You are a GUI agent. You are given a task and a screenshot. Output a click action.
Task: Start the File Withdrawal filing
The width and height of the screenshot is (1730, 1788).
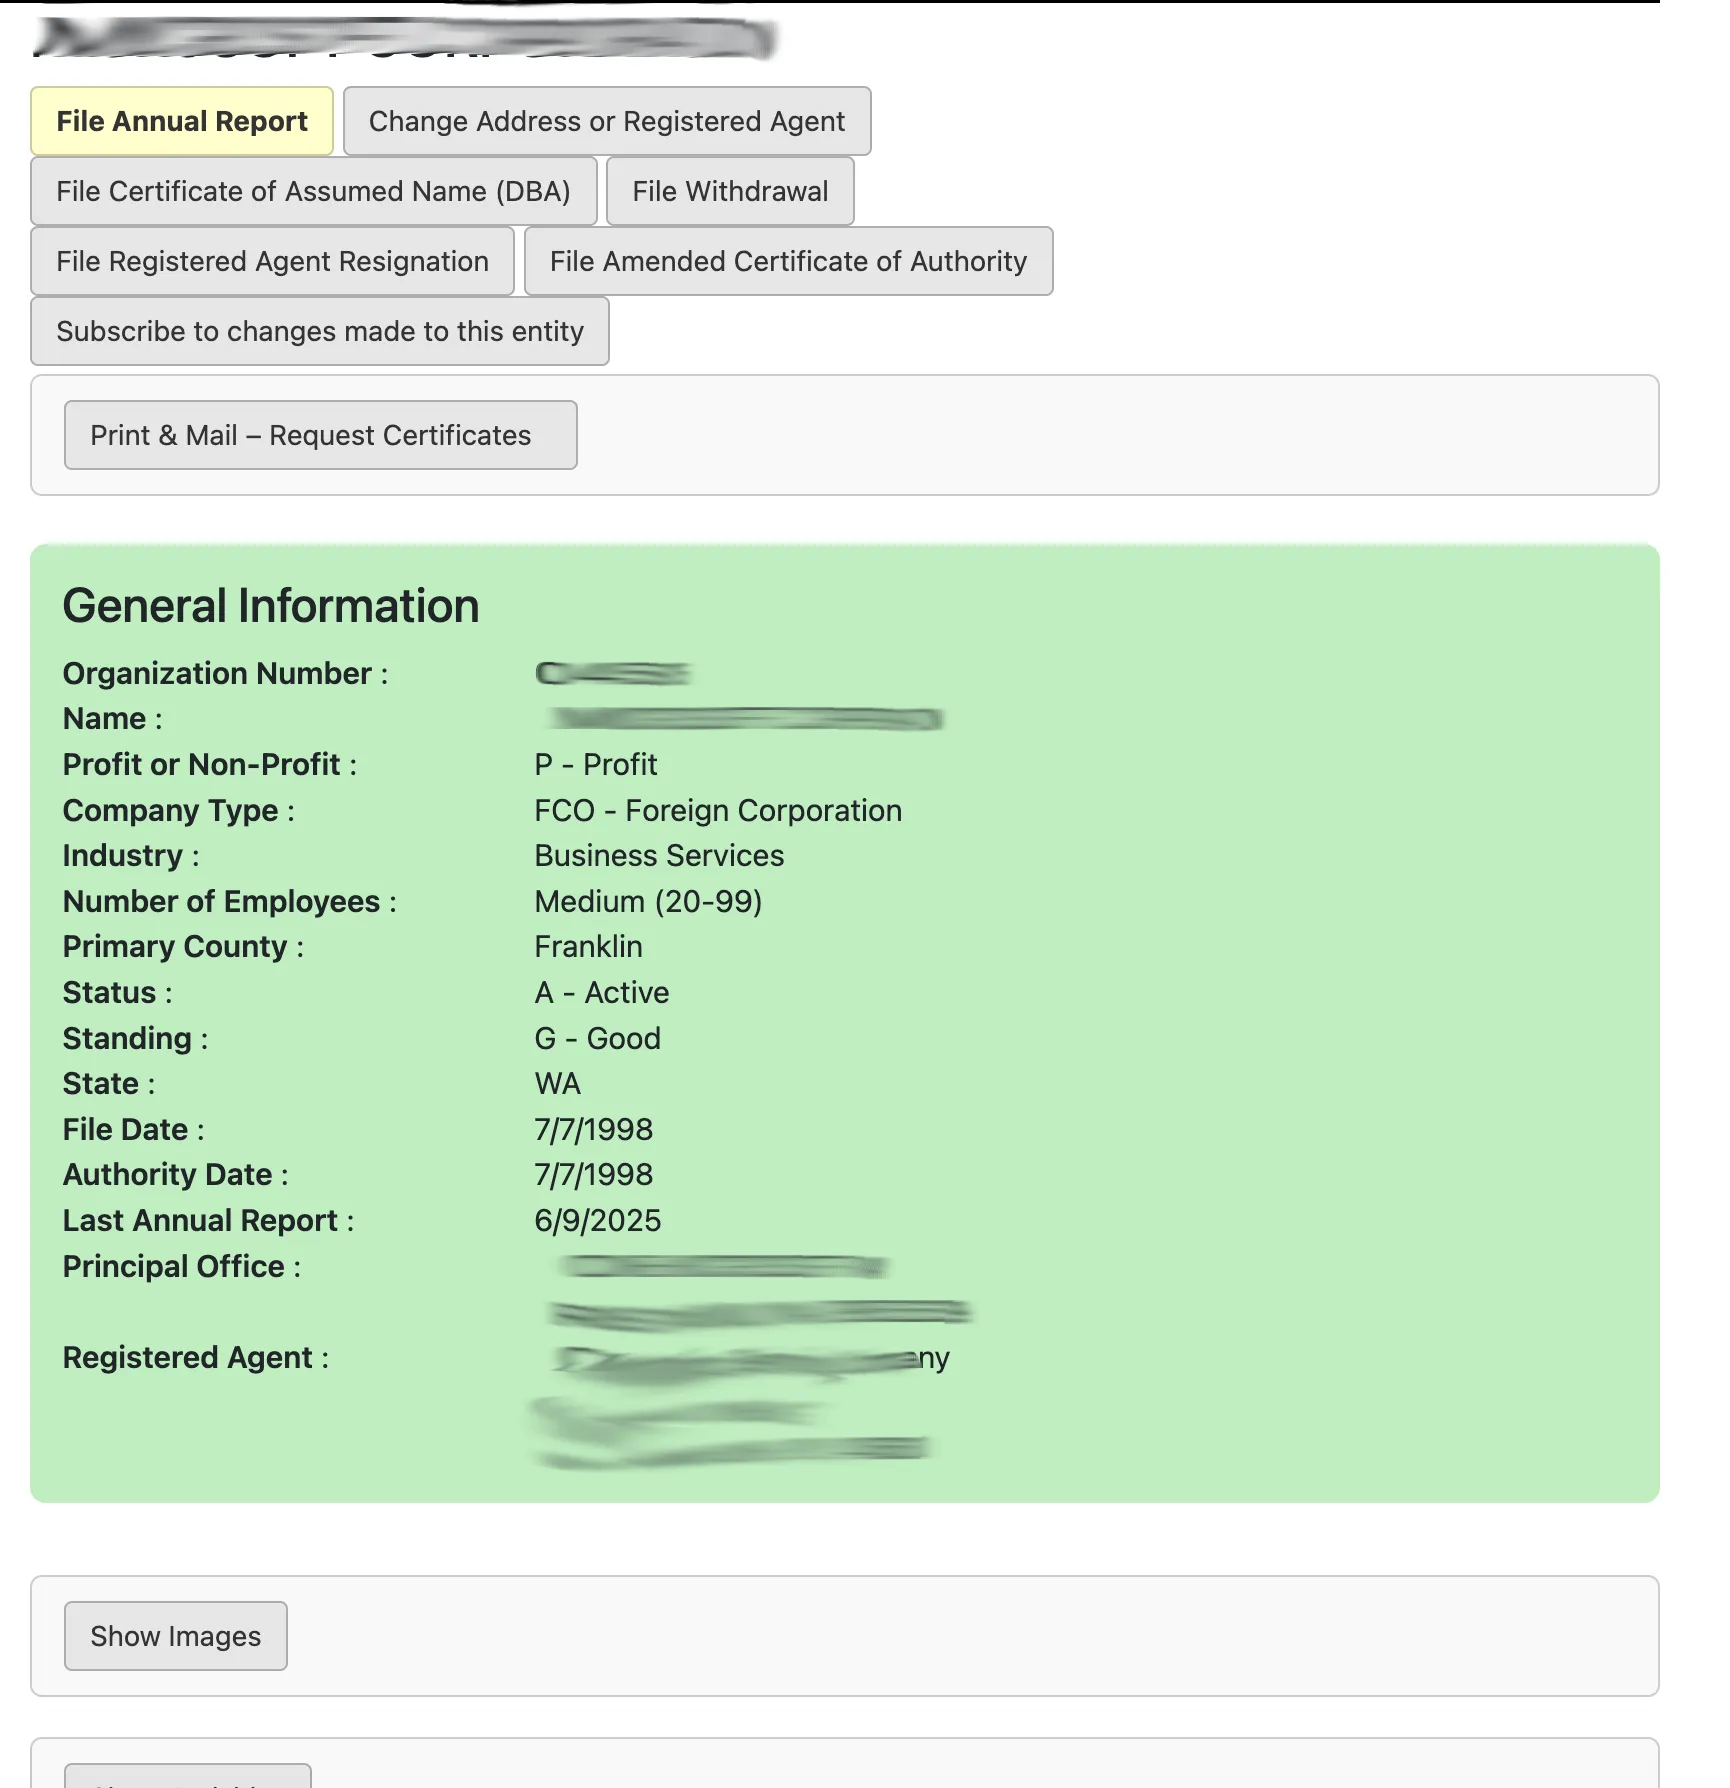[730, 191]
